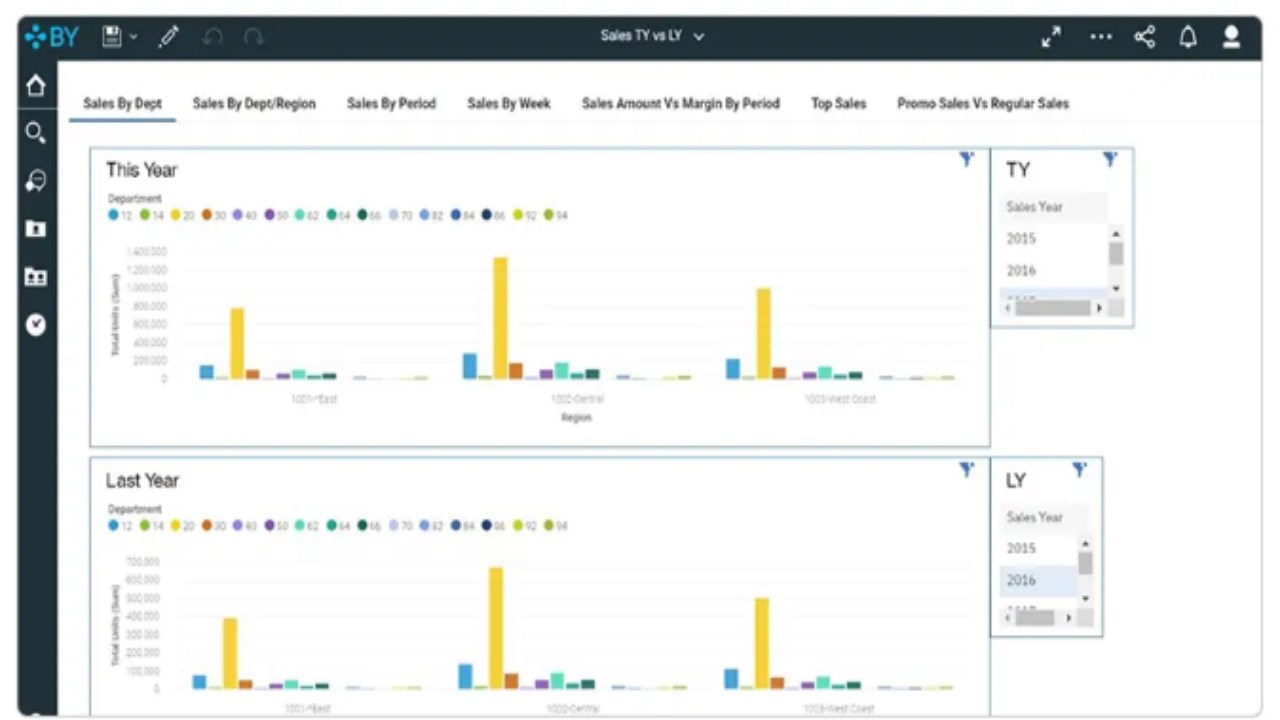Switch to Sales By Week tab
This screenshot has width=1280, height=720.
pos(508,103)
